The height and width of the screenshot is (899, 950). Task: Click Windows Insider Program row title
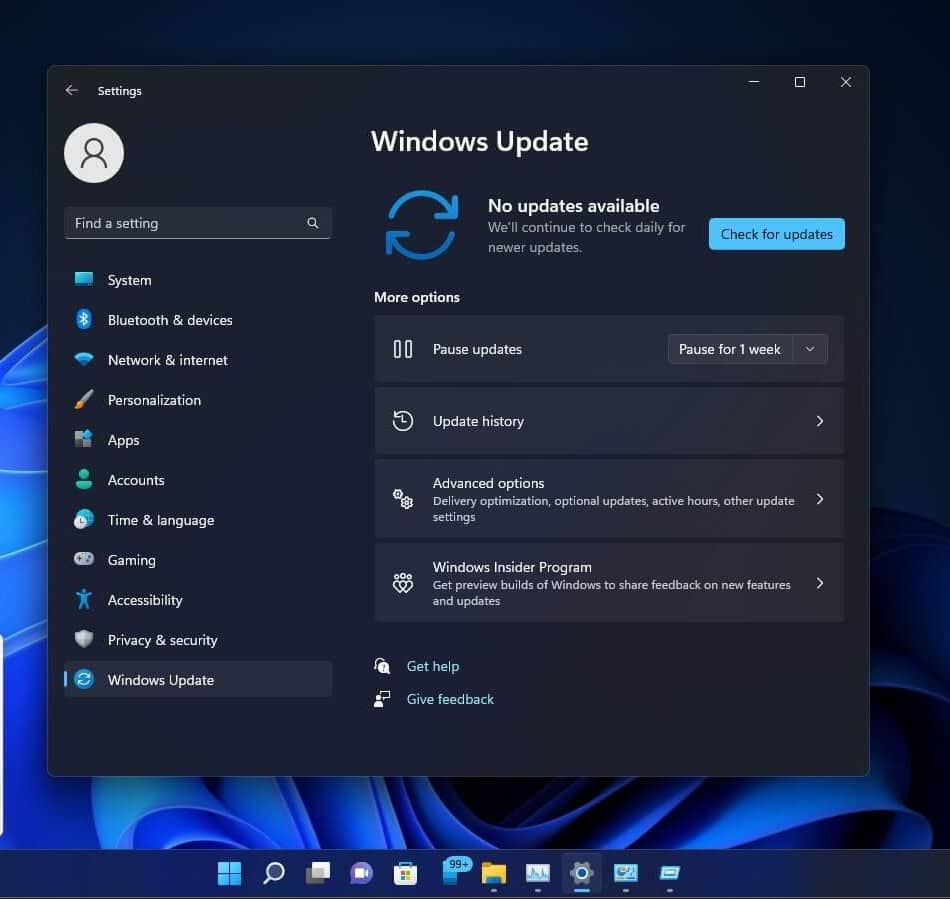[512, 567]
